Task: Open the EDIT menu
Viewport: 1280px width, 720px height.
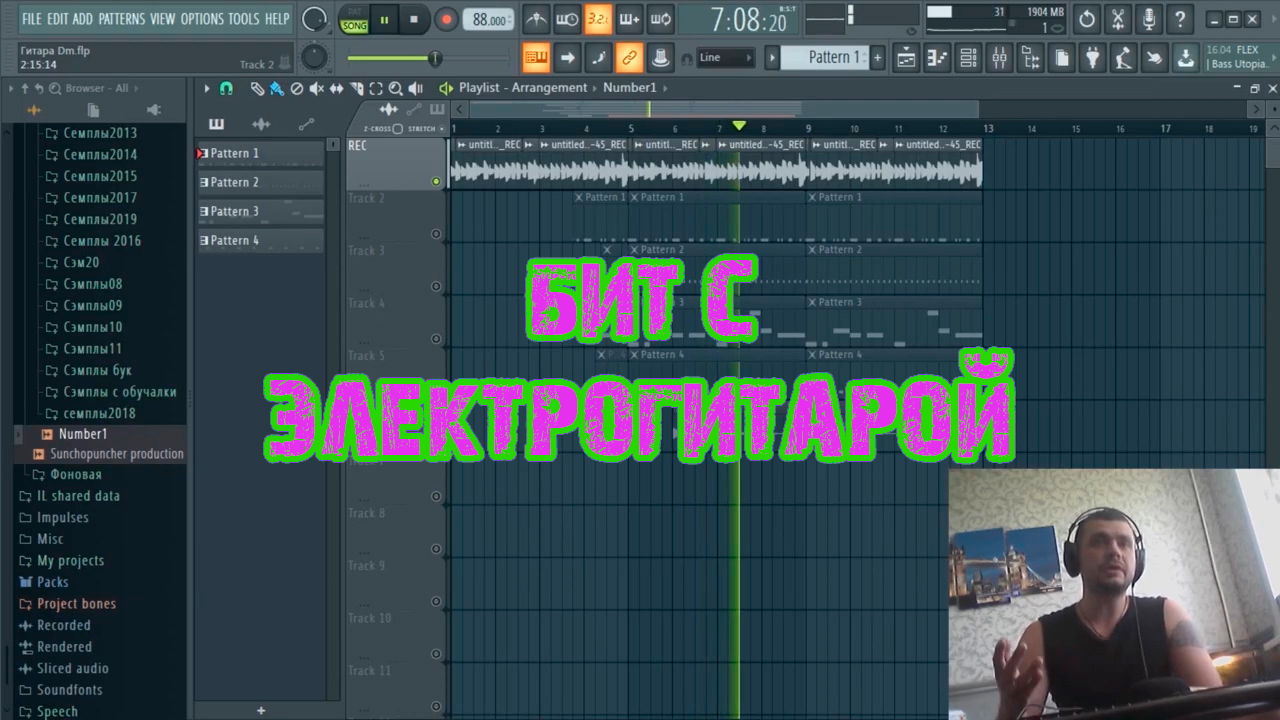Action: (x=57, y=19)
